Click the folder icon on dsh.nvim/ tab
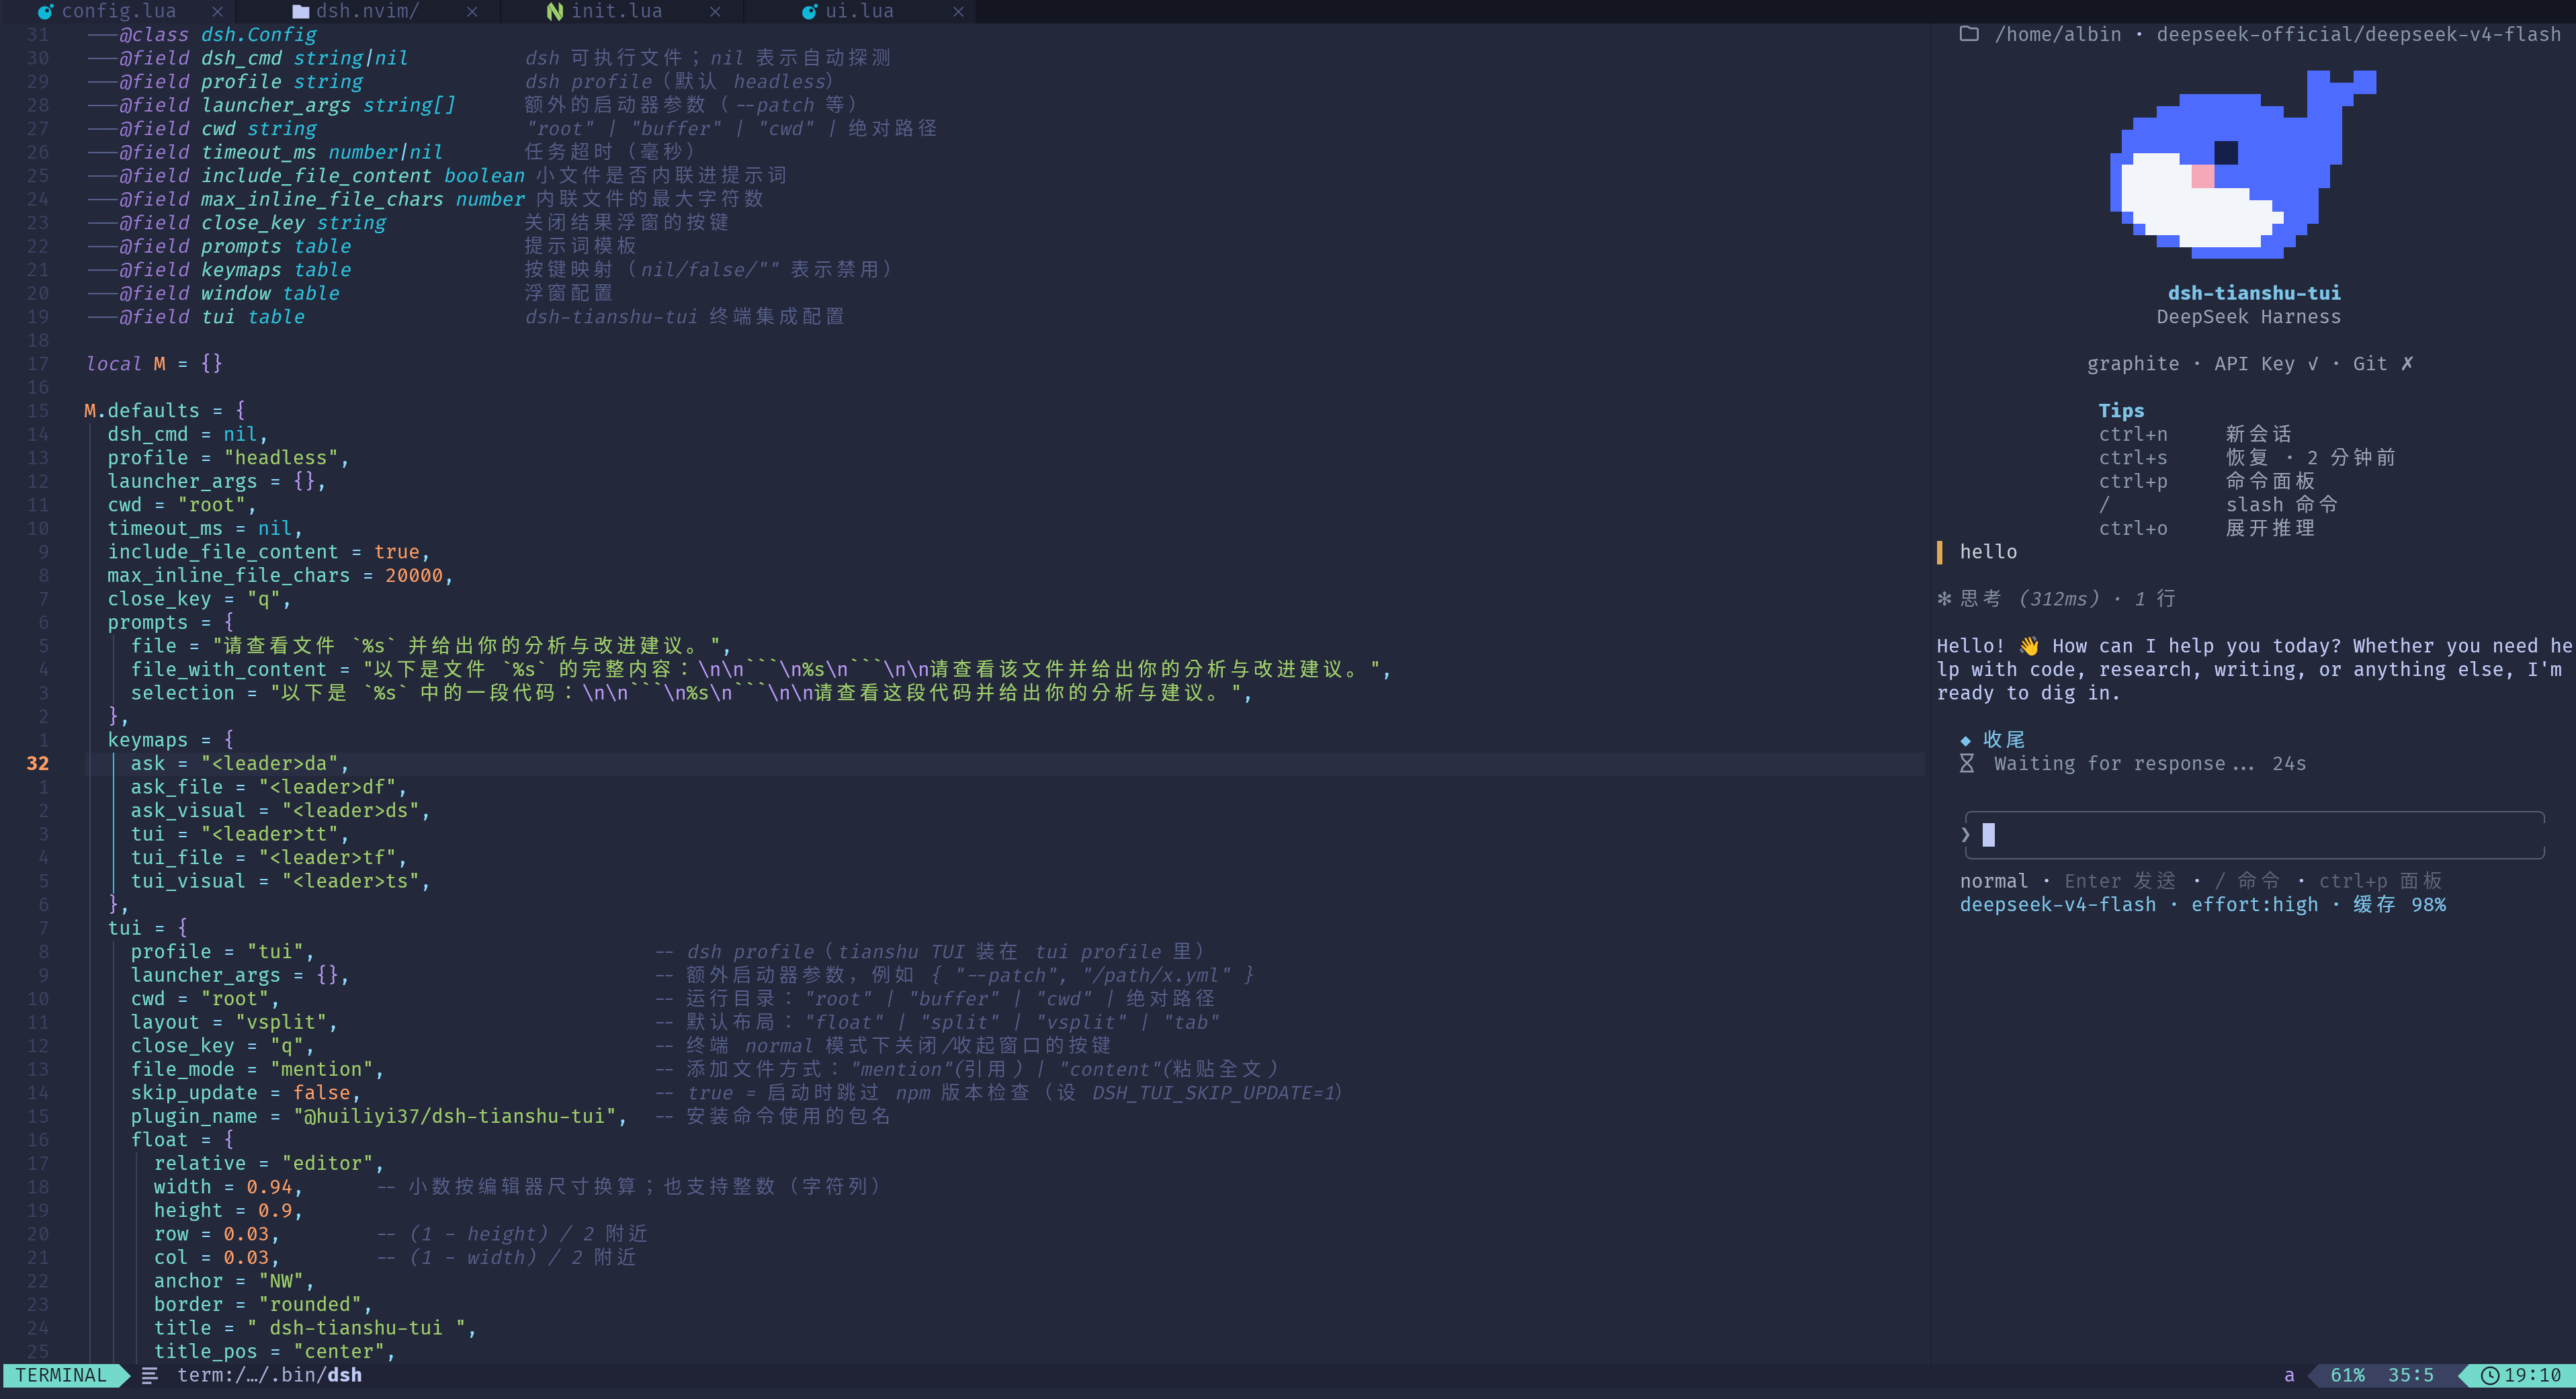 coord(300,11)
